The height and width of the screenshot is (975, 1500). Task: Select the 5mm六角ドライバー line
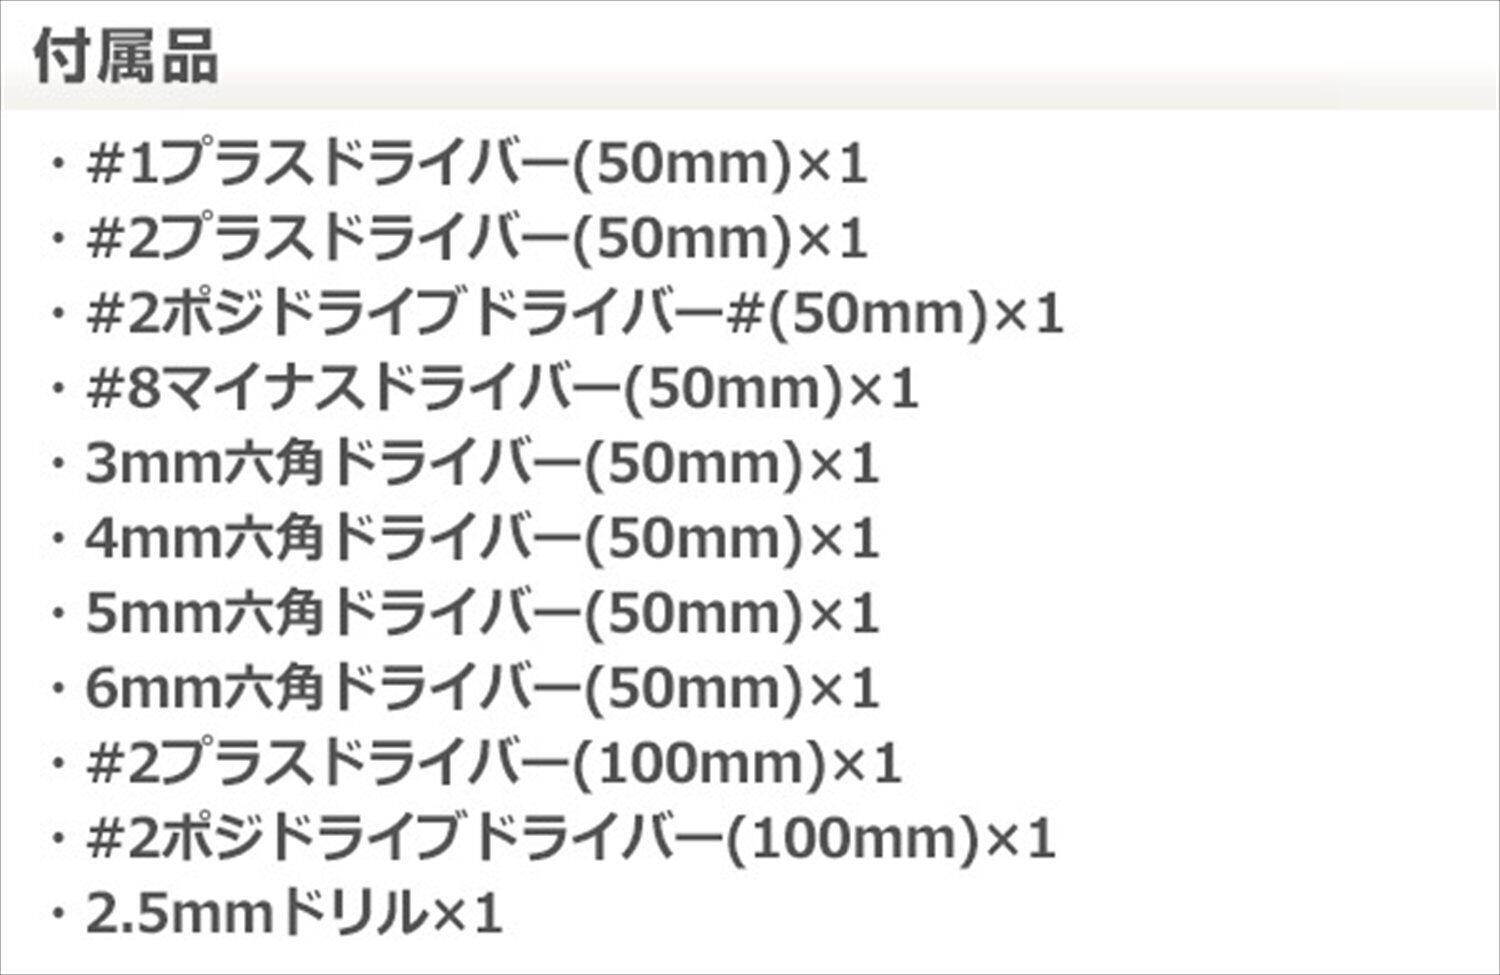(x=482, y=614)
